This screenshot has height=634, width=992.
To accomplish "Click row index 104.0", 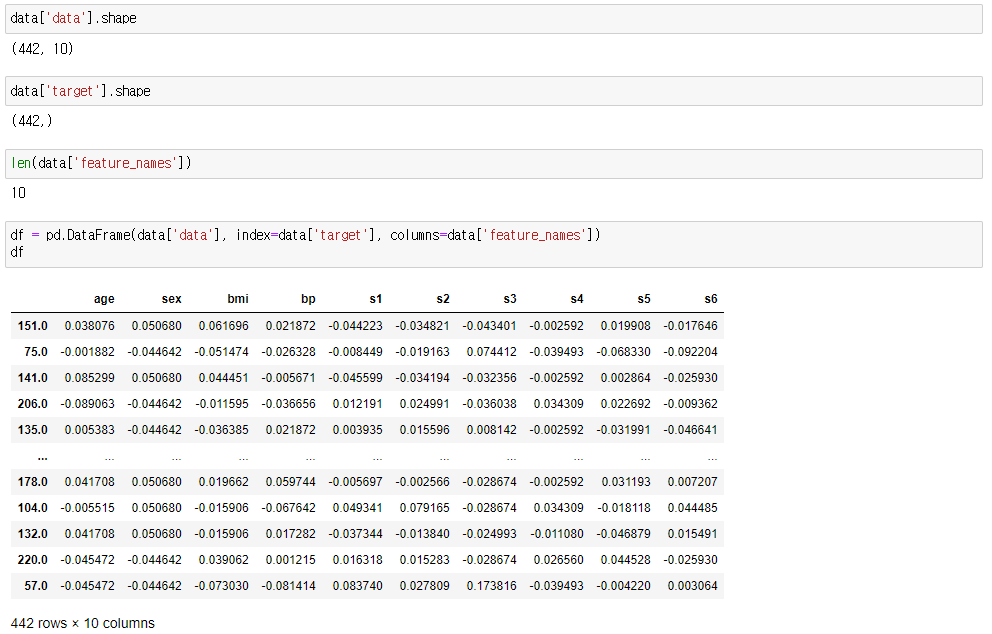I will [32, 507].
